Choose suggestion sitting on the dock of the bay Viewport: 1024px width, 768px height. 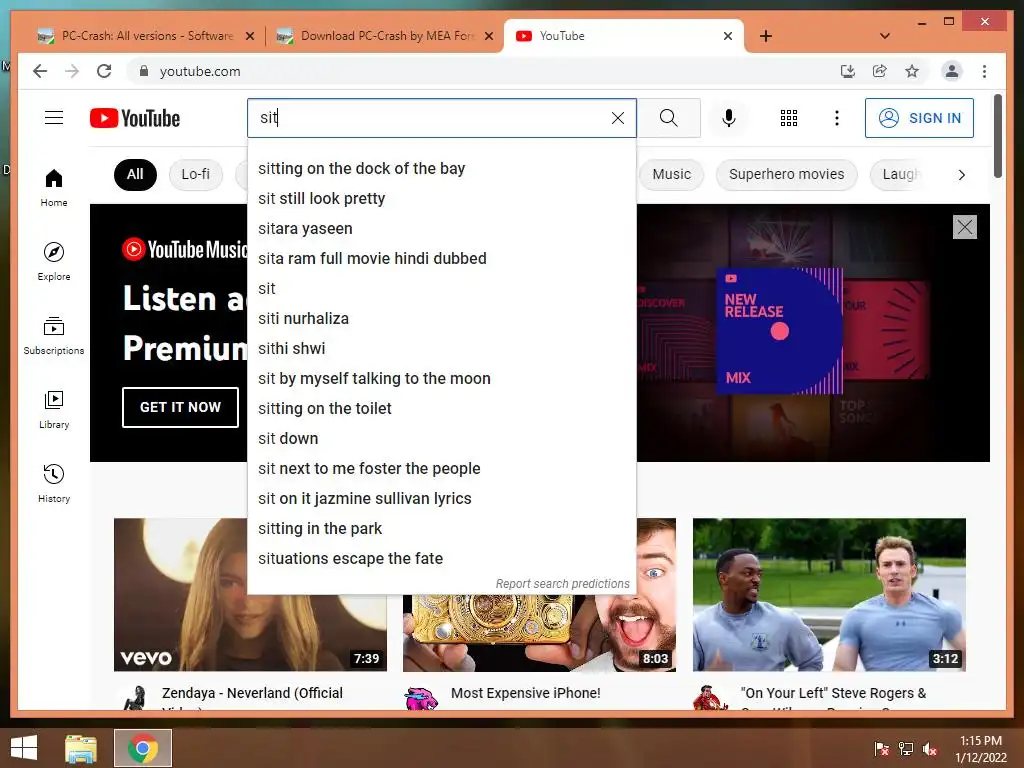pyautogui.click(x=441, y=168)
